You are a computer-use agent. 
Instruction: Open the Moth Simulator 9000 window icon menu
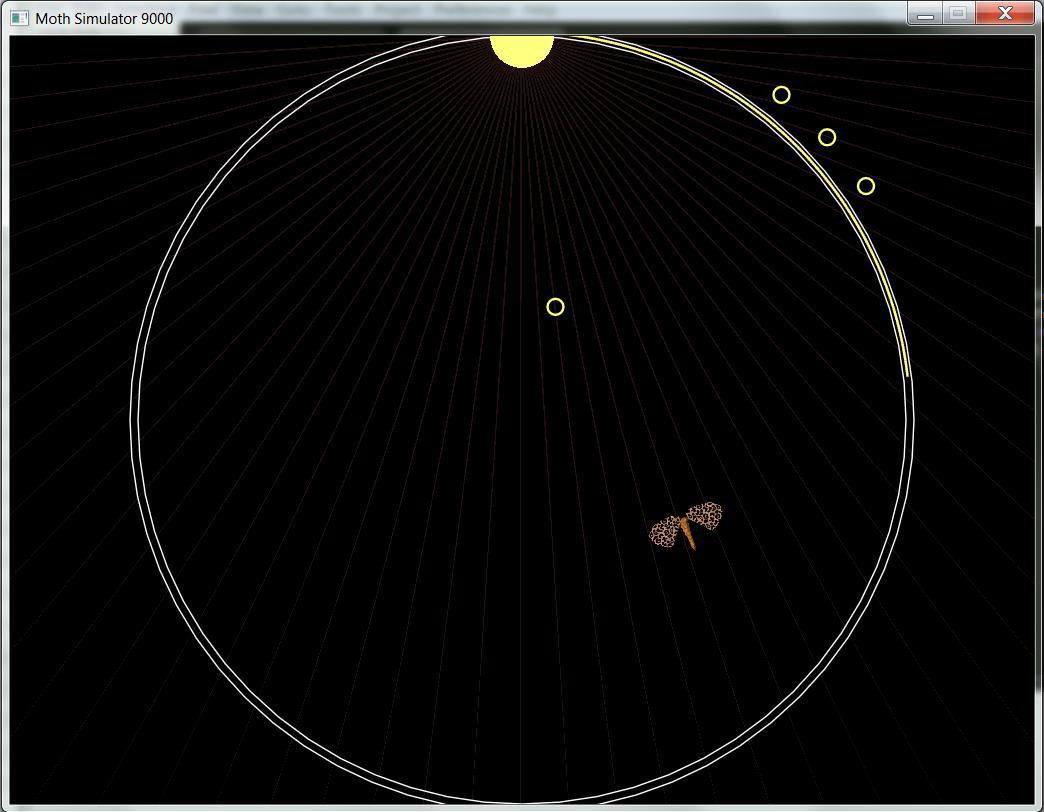[20, 18]
